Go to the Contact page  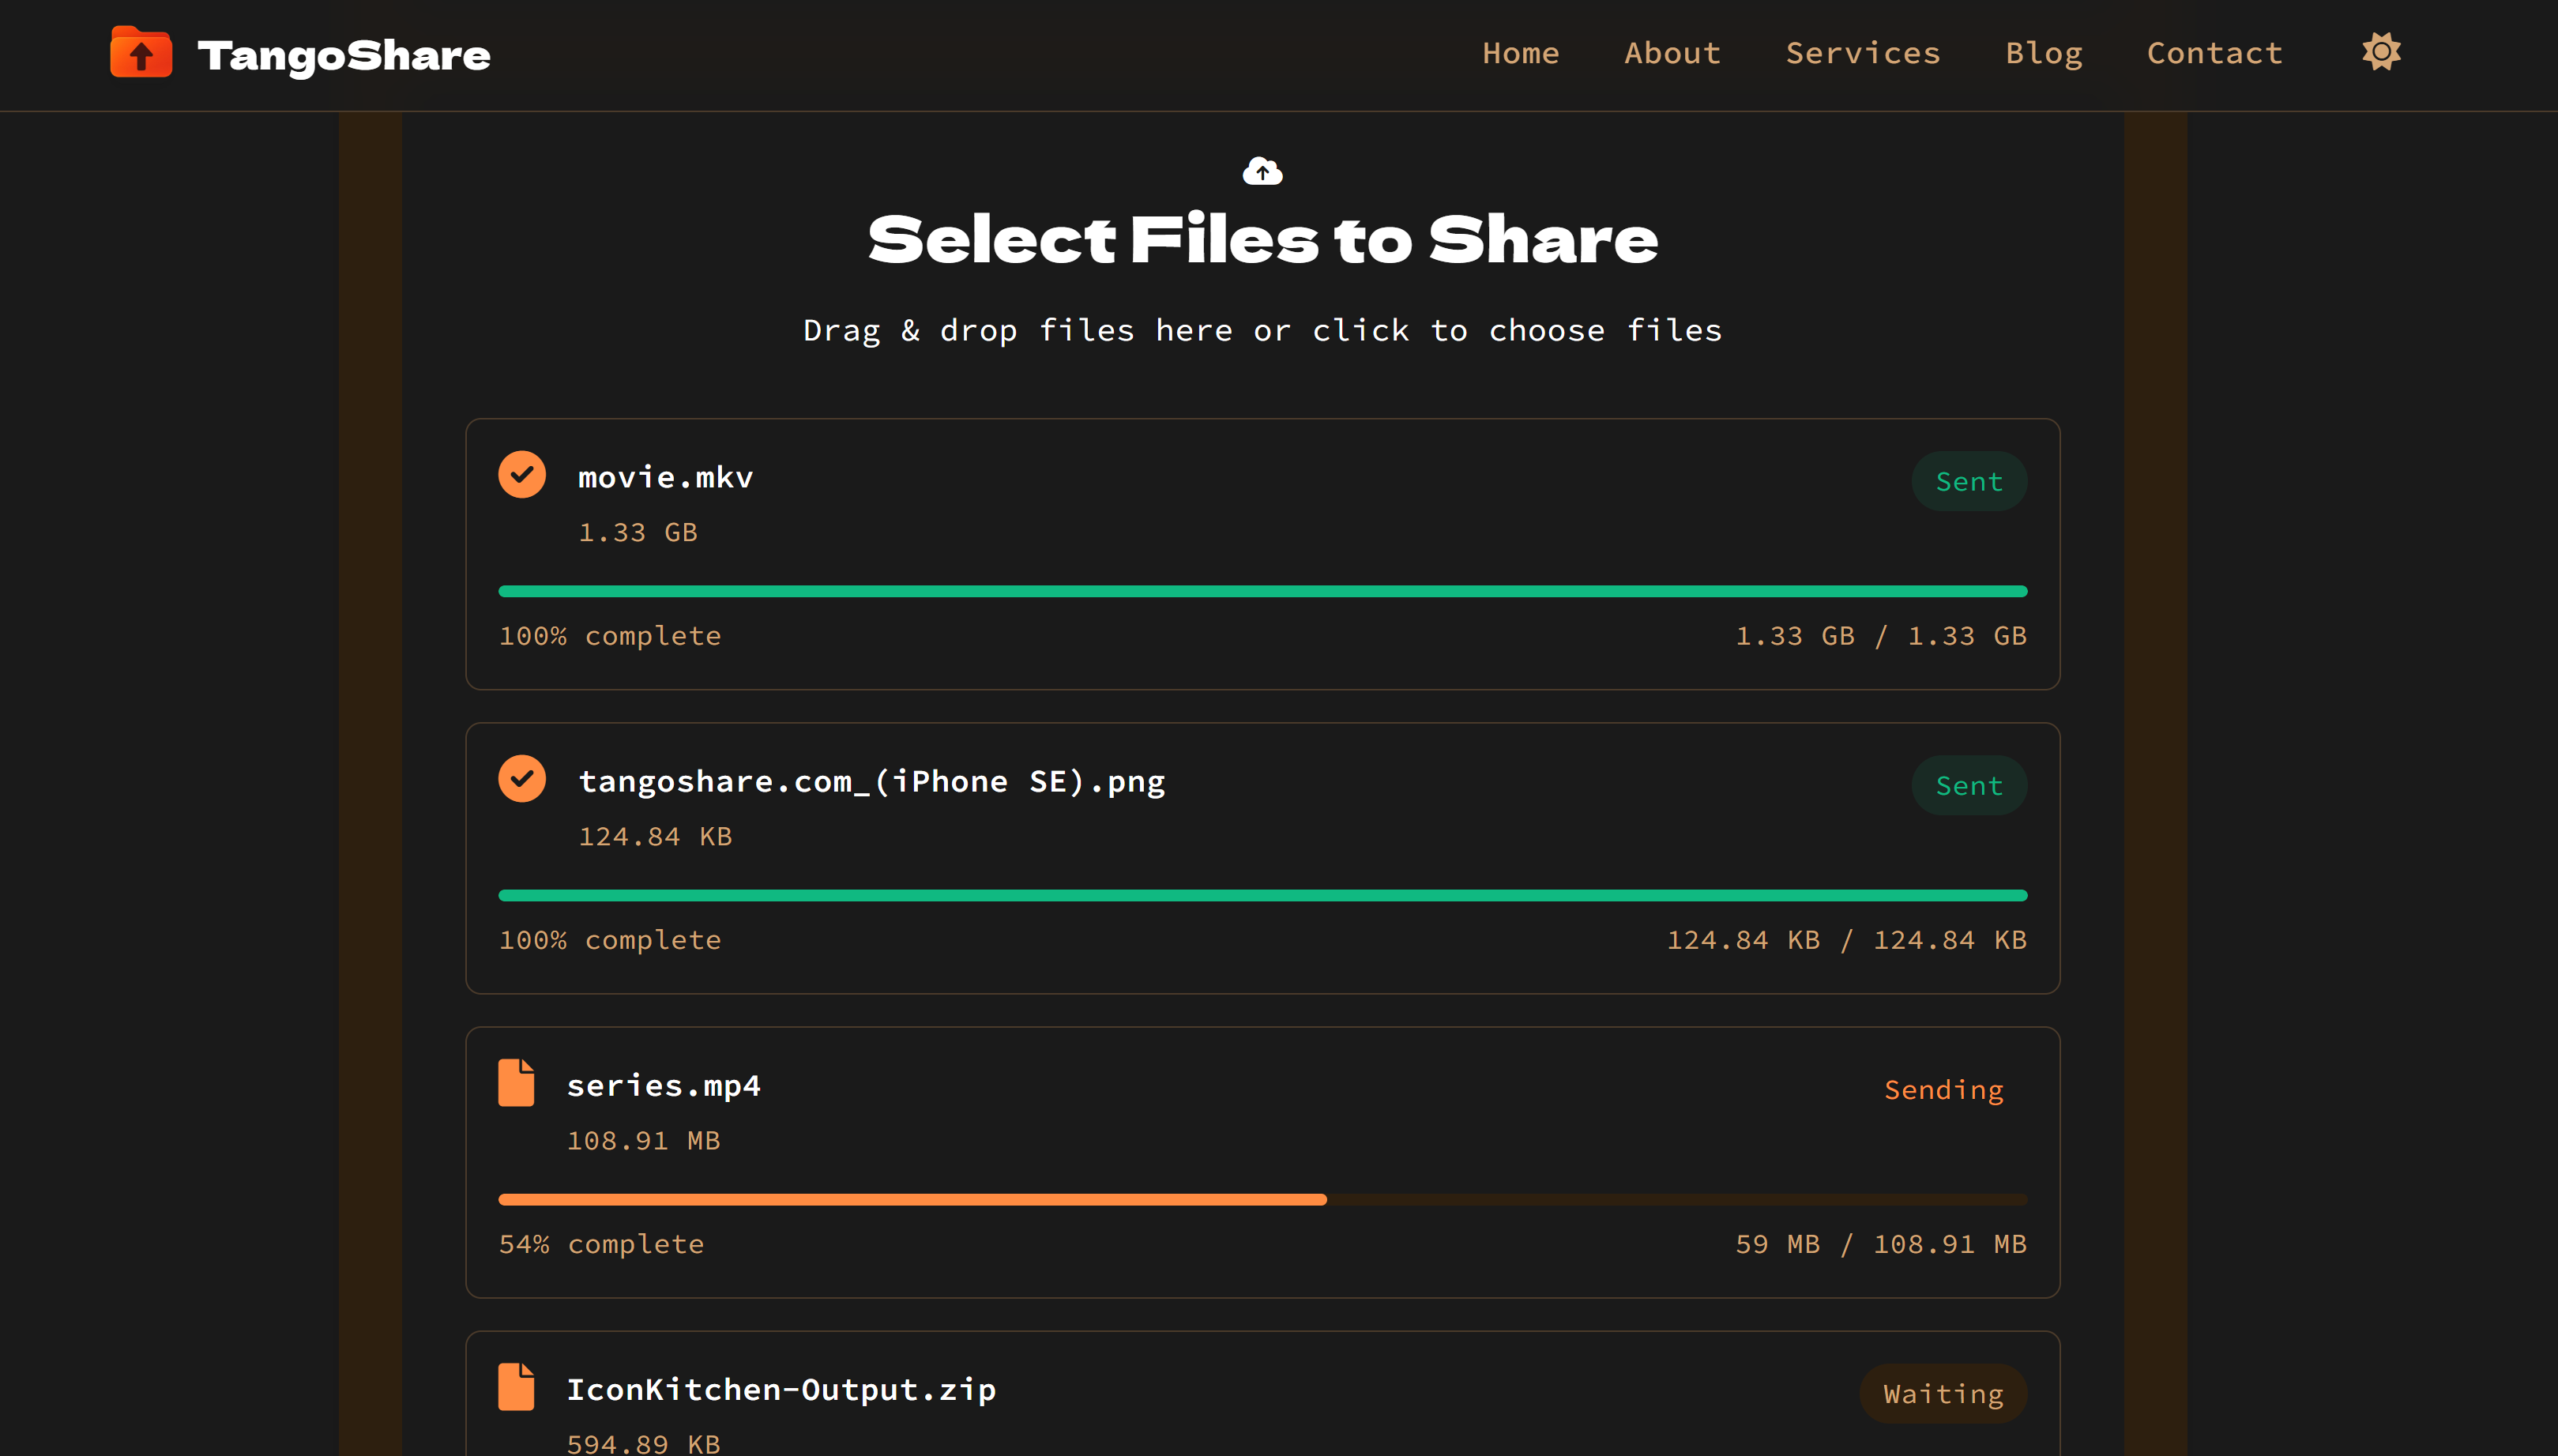(x=2214, y=52)
